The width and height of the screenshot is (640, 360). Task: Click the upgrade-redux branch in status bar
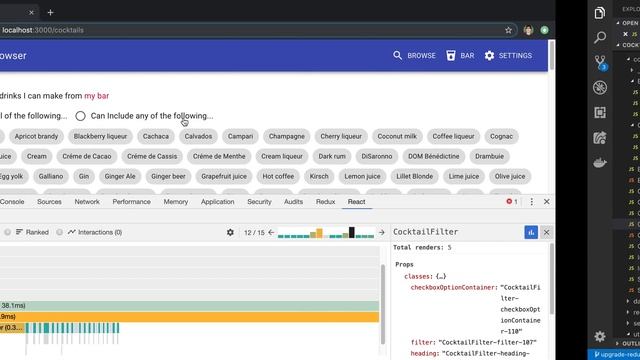click(x=616, y=354)
